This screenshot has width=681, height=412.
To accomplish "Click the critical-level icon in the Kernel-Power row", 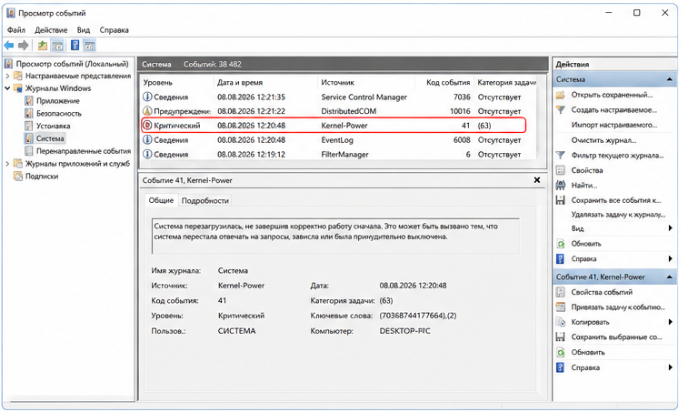I will click(x=147, y=125).
